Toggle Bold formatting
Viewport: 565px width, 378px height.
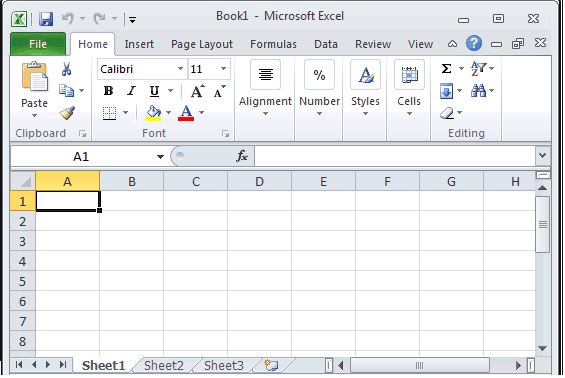coord(108,91)
